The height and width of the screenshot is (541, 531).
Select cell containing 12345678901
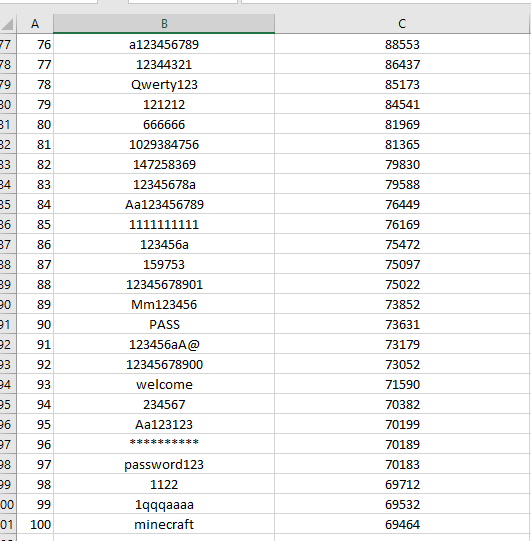coord(164,284)
